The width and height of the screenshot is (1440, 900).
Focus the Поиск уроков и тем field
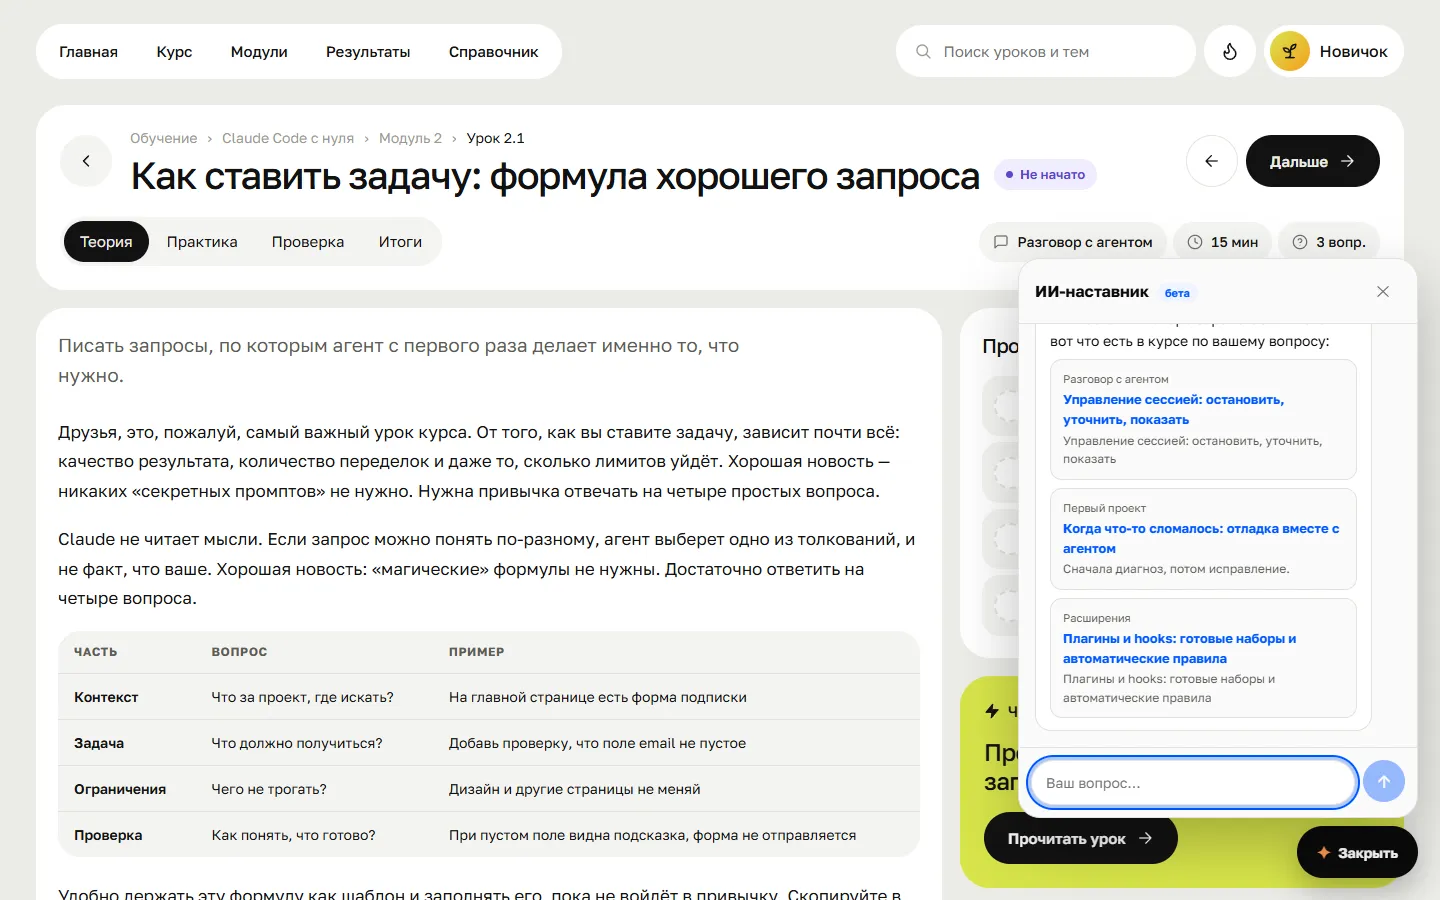(1046, 51)
